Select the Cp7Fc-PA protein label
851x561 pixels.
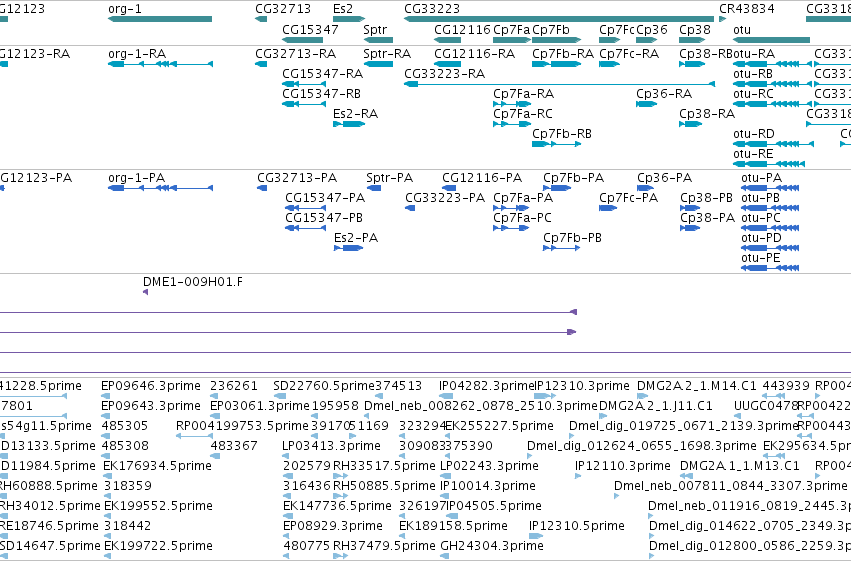(x=628, y=198)
